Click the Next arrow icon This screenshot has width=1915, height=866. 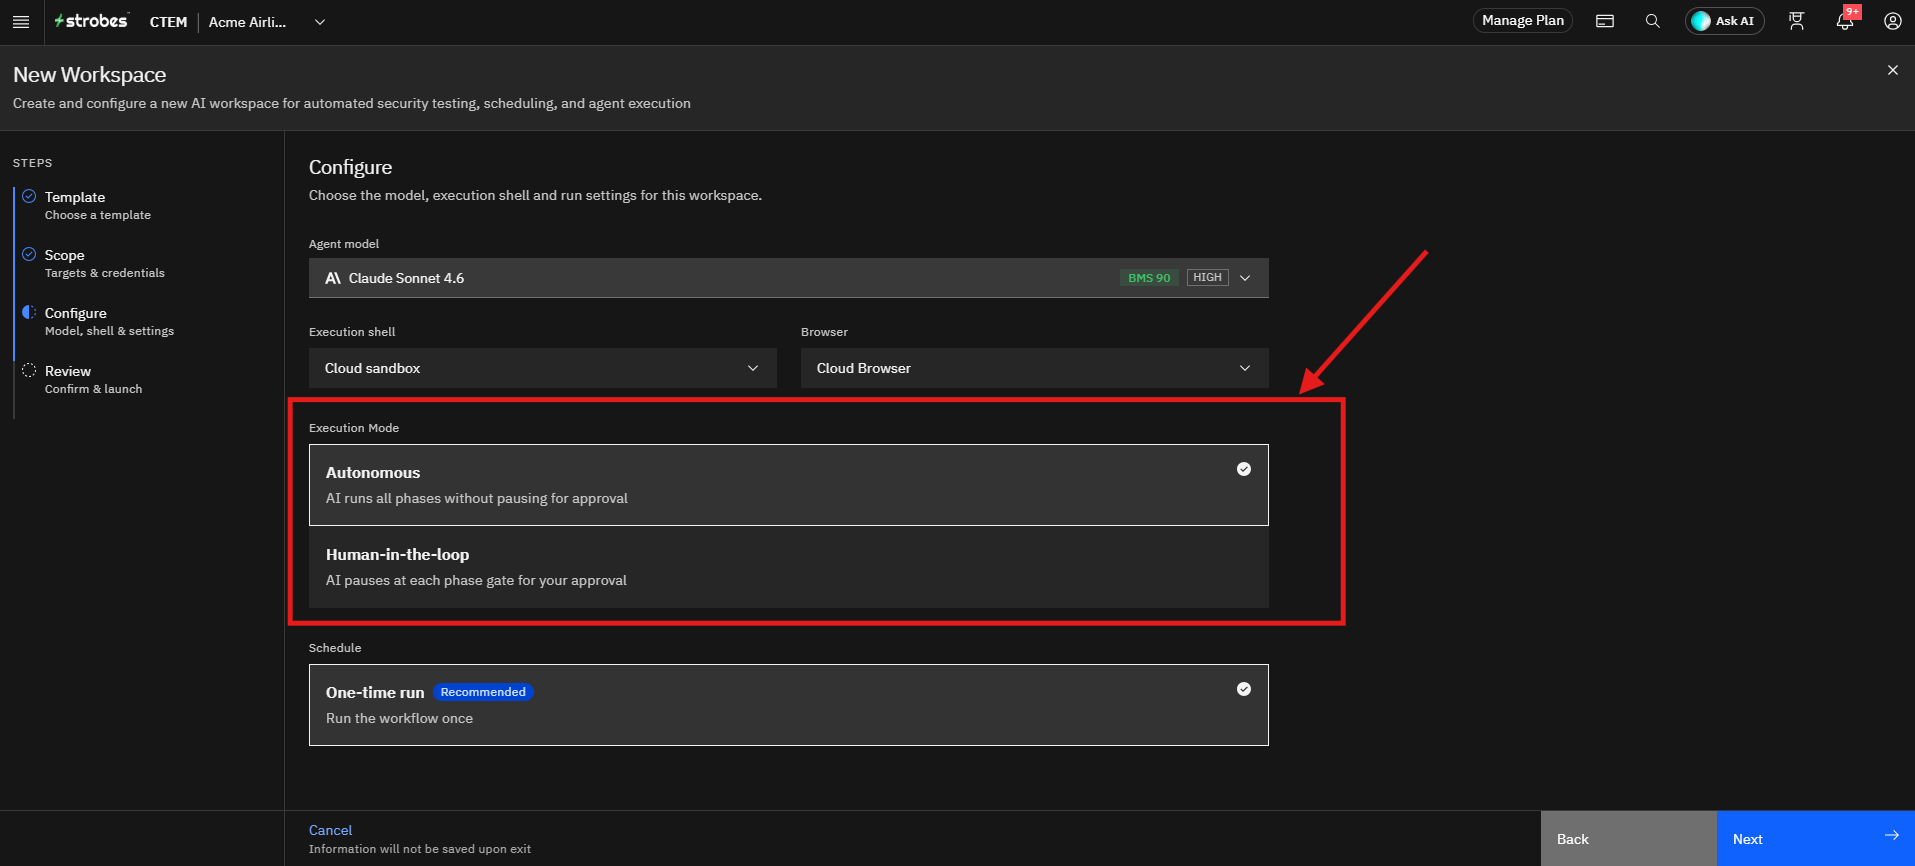(1891, 835)
